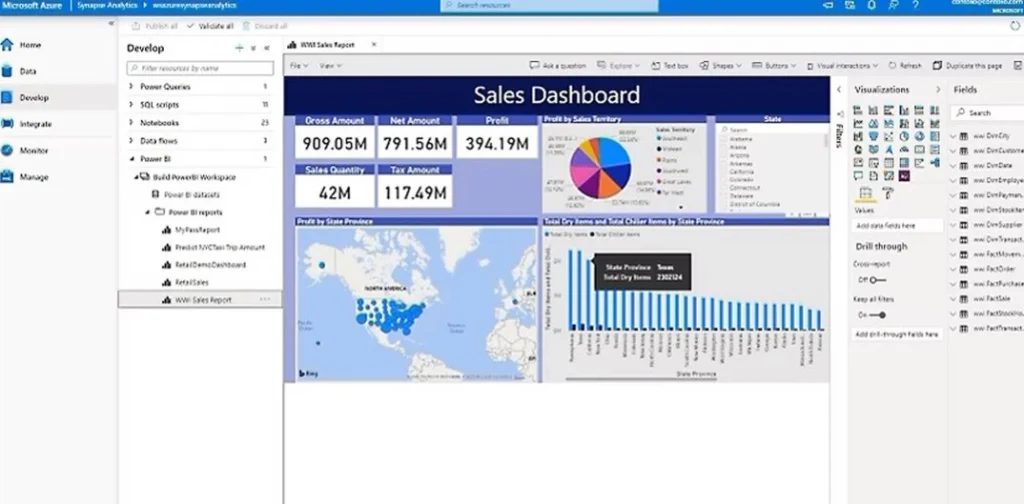1024x504 pixels.
Task: Click the Text box toolbar icon
Action: pyautogui.click(x=655, y=66)
